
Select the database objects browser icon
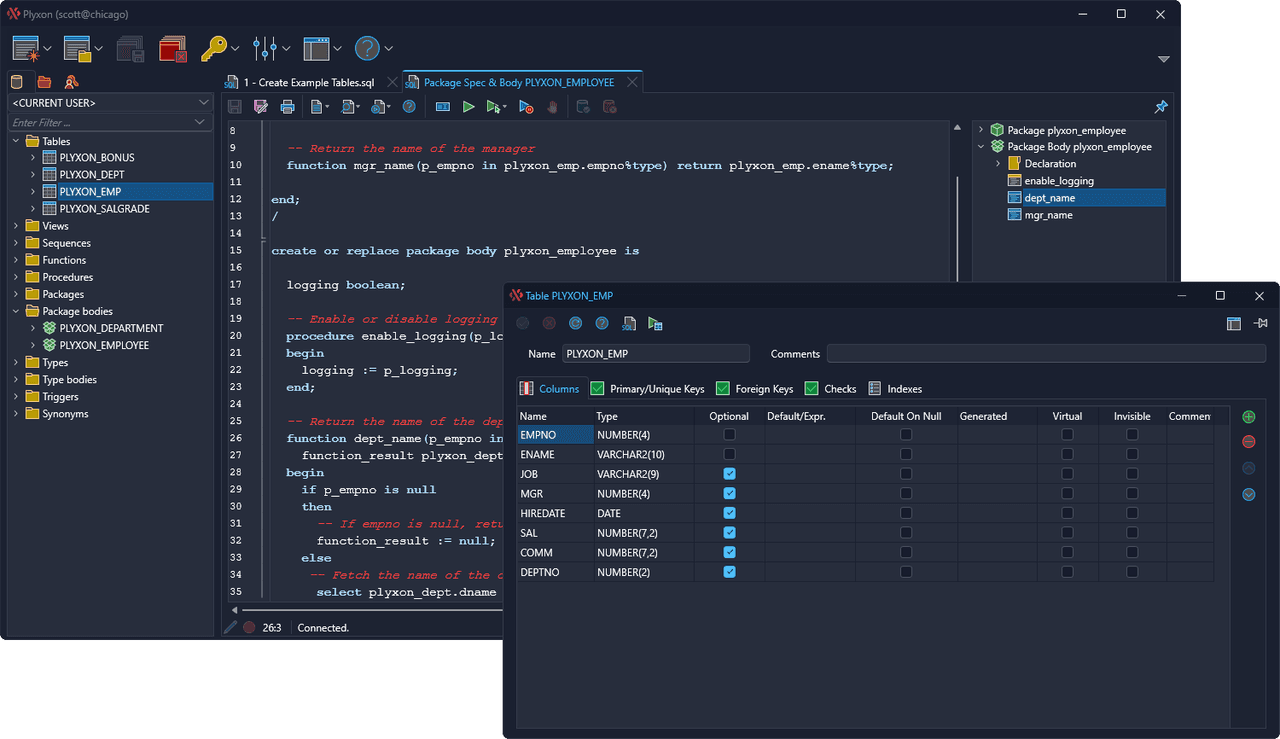click(17, 82)
